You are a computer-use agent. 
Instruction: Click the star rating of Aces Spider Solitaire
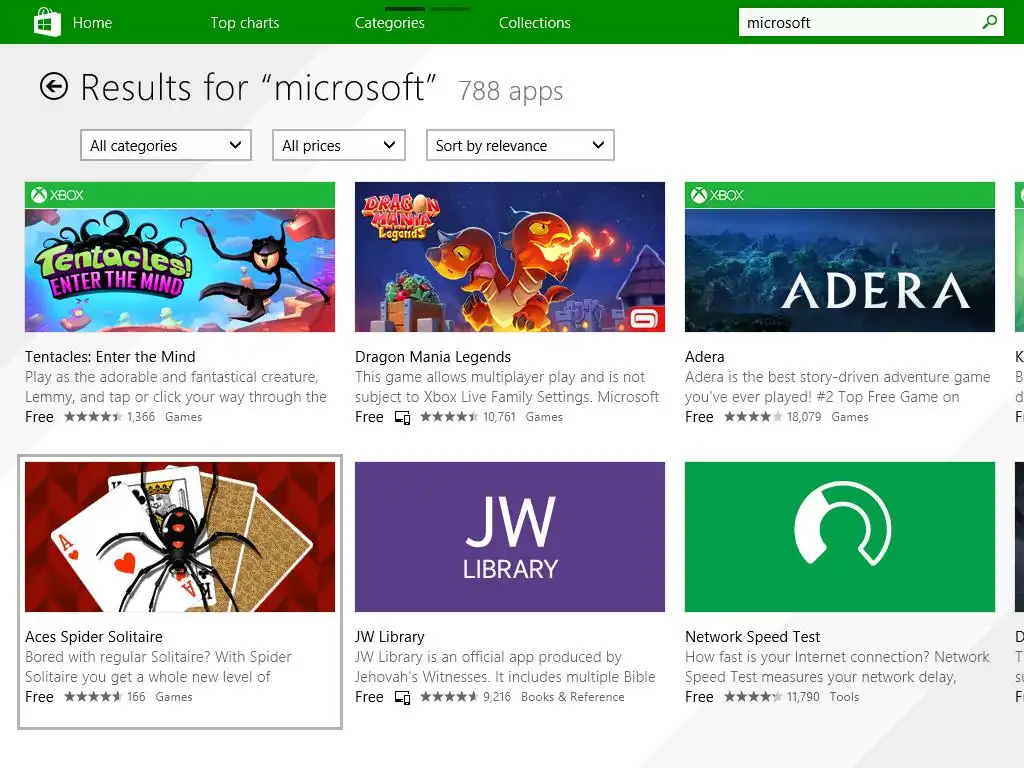(93, 697)
